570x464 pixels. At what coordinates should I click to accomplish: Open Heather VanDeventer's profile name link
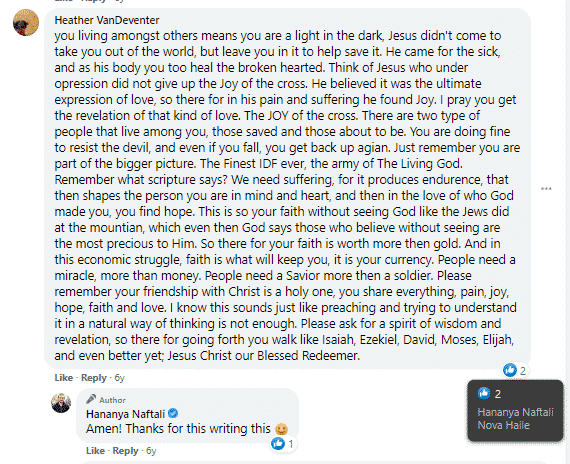107,20
